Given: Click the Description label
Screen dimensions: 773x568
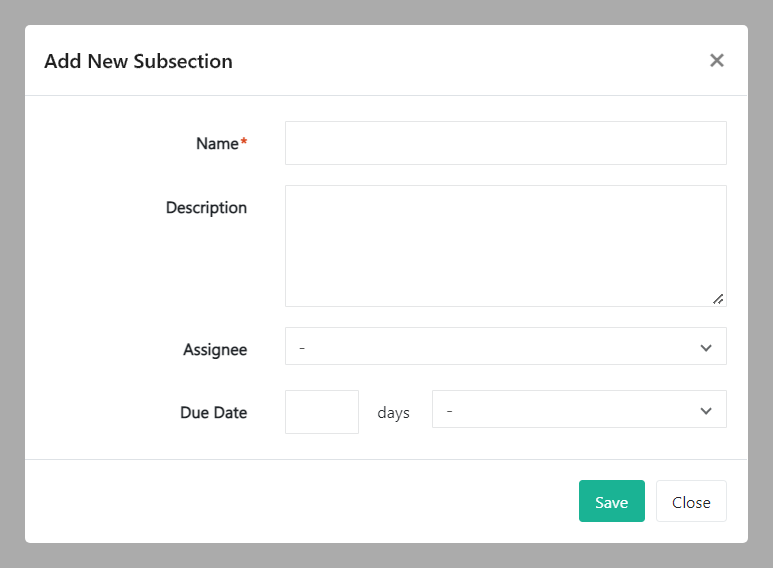Looking at the screenshot, I should click(x=206, y=208).
